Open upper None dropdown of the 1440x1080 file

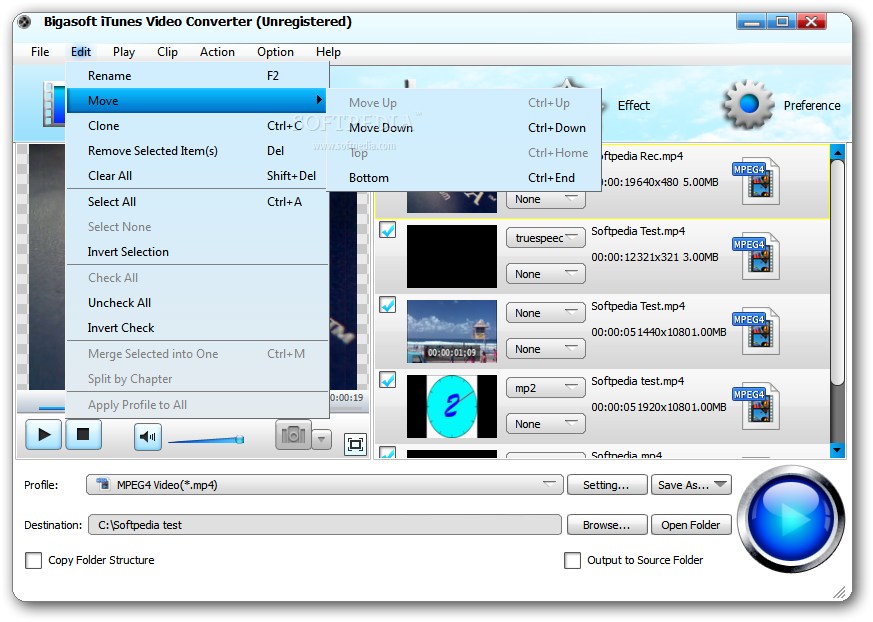point(546,313)
